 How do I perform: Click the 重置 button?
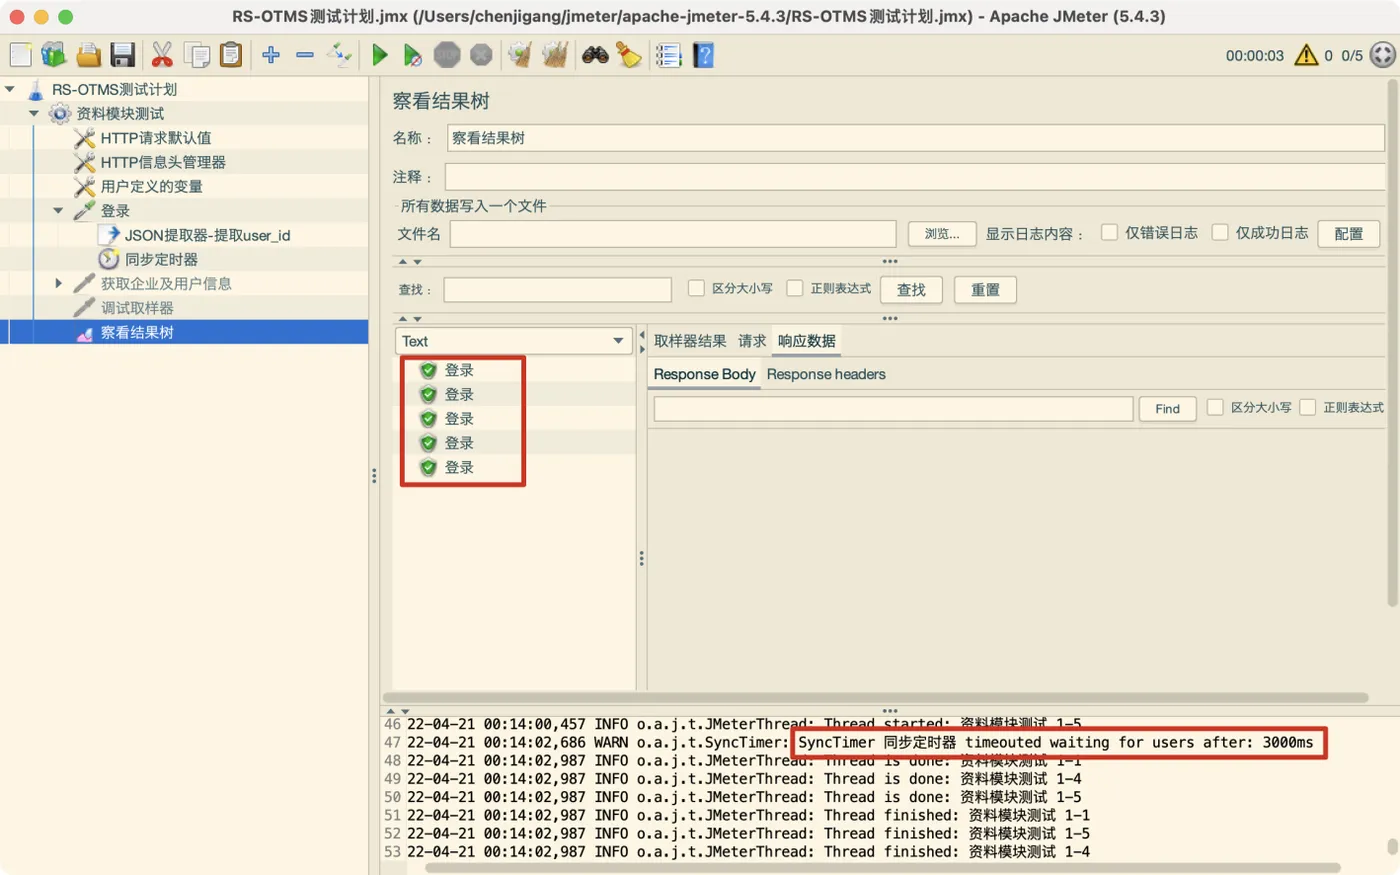(x=985, y=290)
